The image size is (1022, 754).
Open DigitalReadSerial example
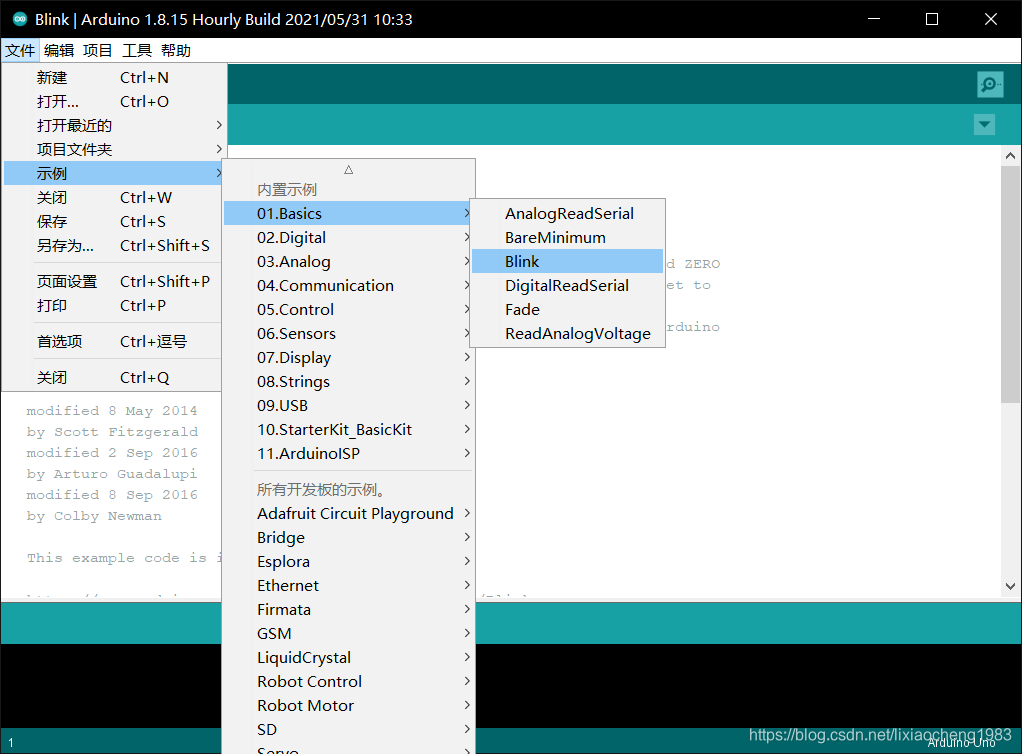tap(567, 285)
